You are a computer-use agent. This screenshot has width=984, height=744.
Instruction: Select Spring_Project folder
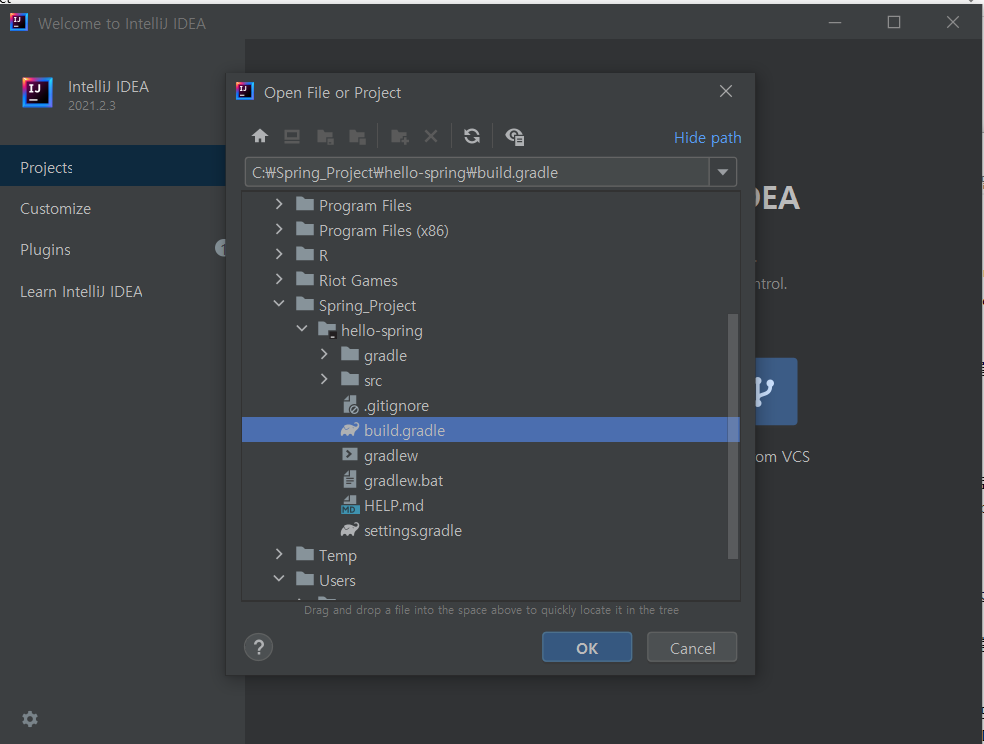tap(490, 306)
